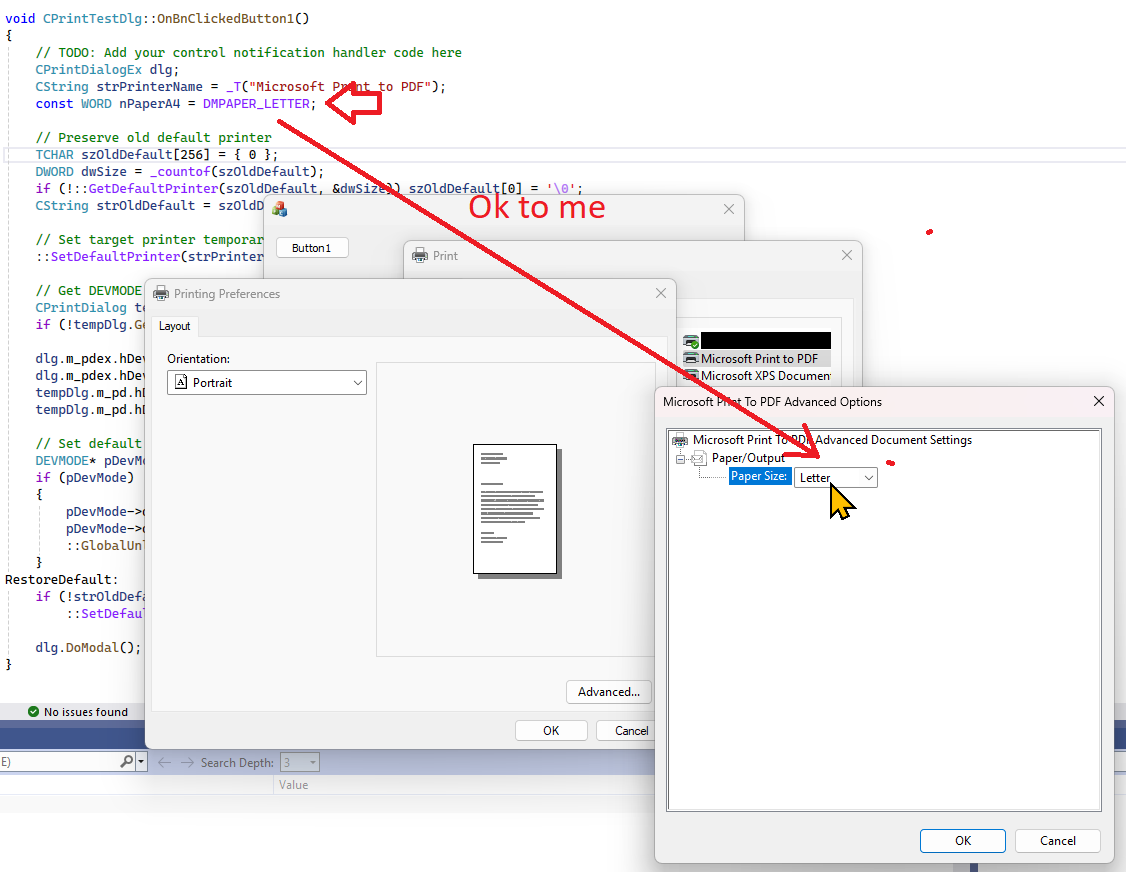Click the RestoreDefault: label in code
The width and height of the screenshot is (1126, 872).
[62, 580]
